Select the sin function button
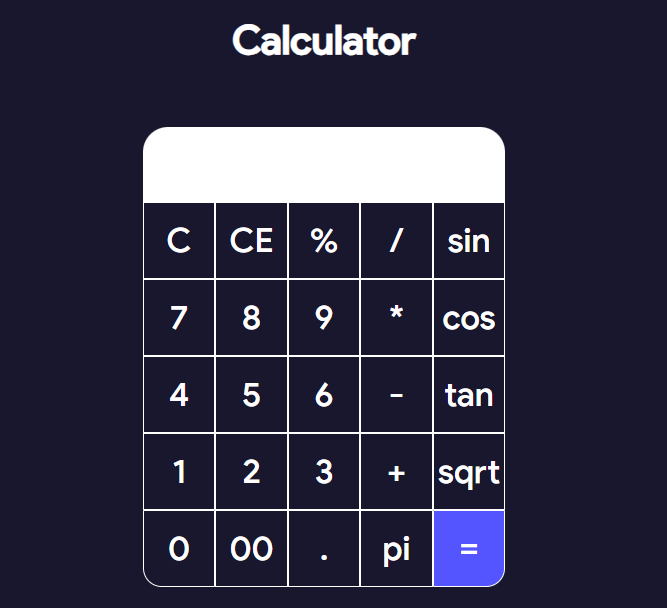The width and height of the screenshot is (667, 608). pos(469,241)
